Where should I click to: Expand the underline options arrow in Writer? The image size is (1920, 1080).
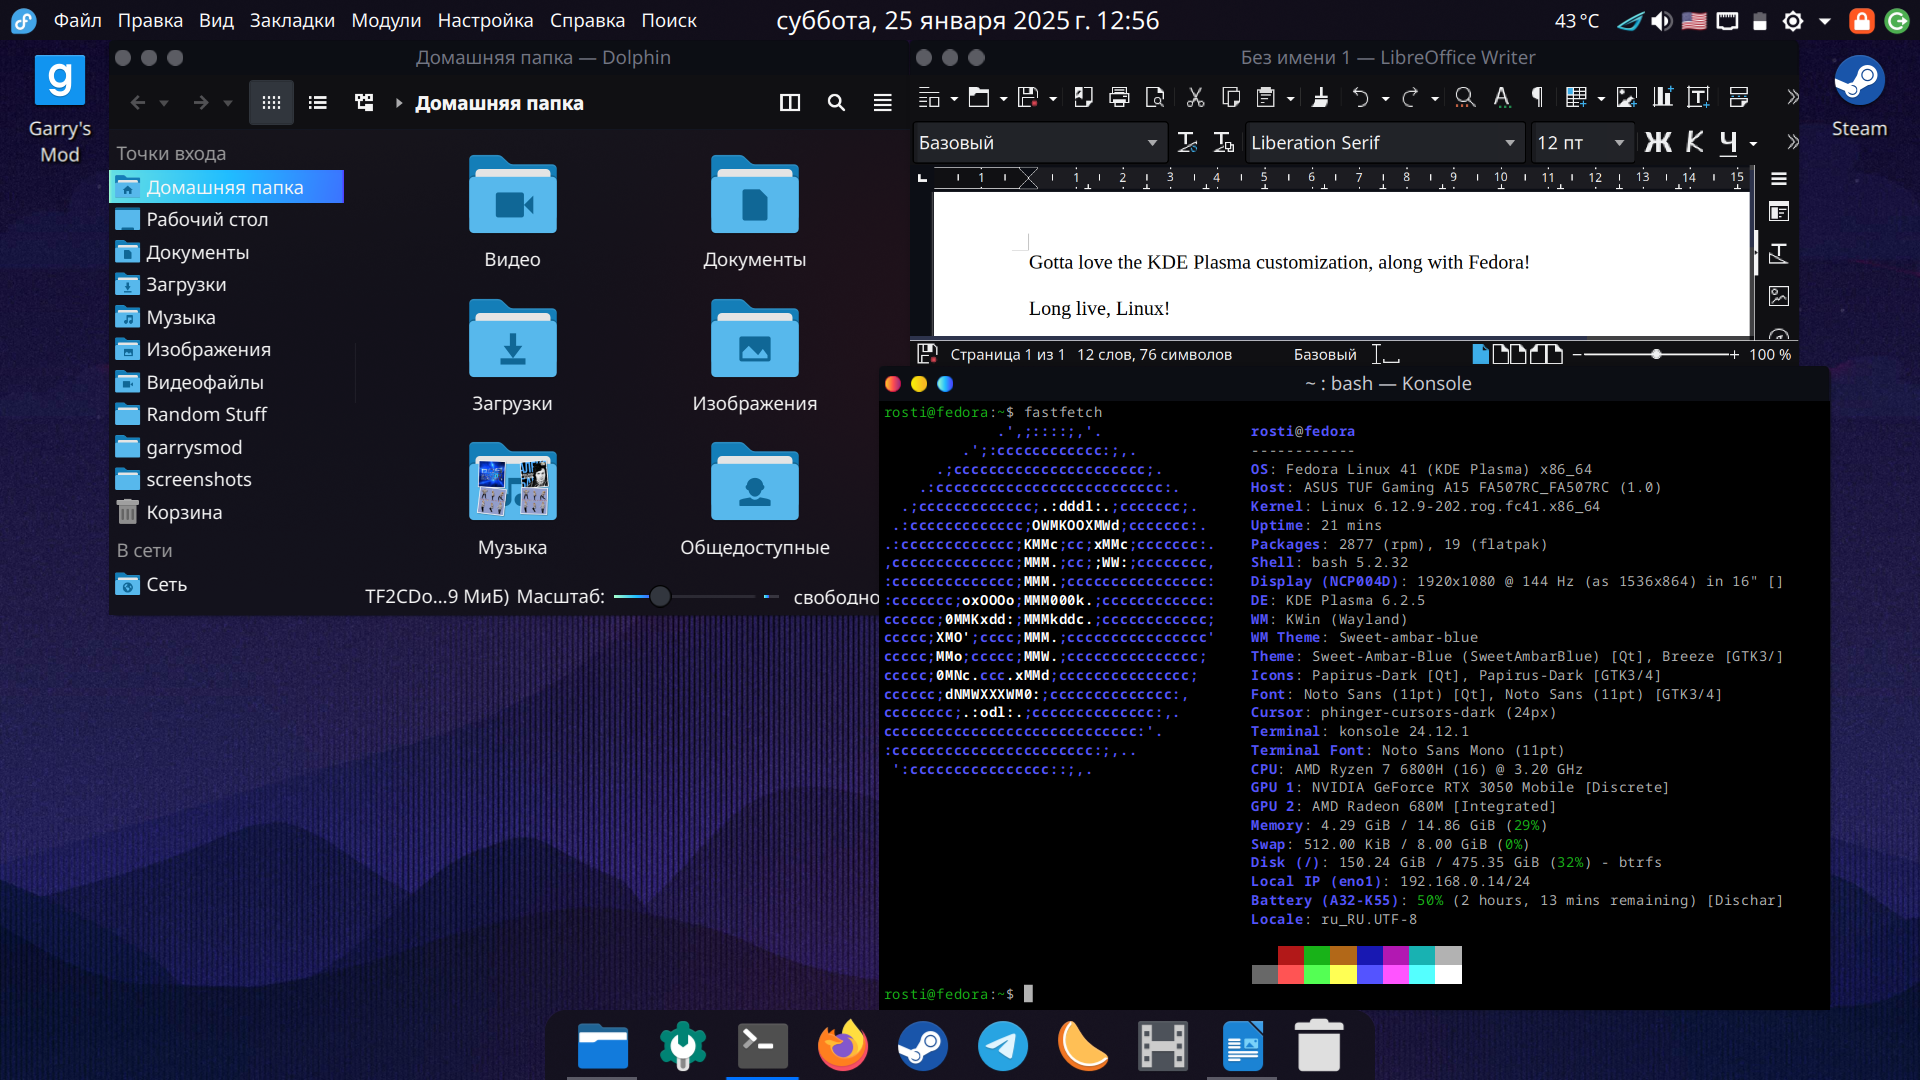(x=1753, y=144)
